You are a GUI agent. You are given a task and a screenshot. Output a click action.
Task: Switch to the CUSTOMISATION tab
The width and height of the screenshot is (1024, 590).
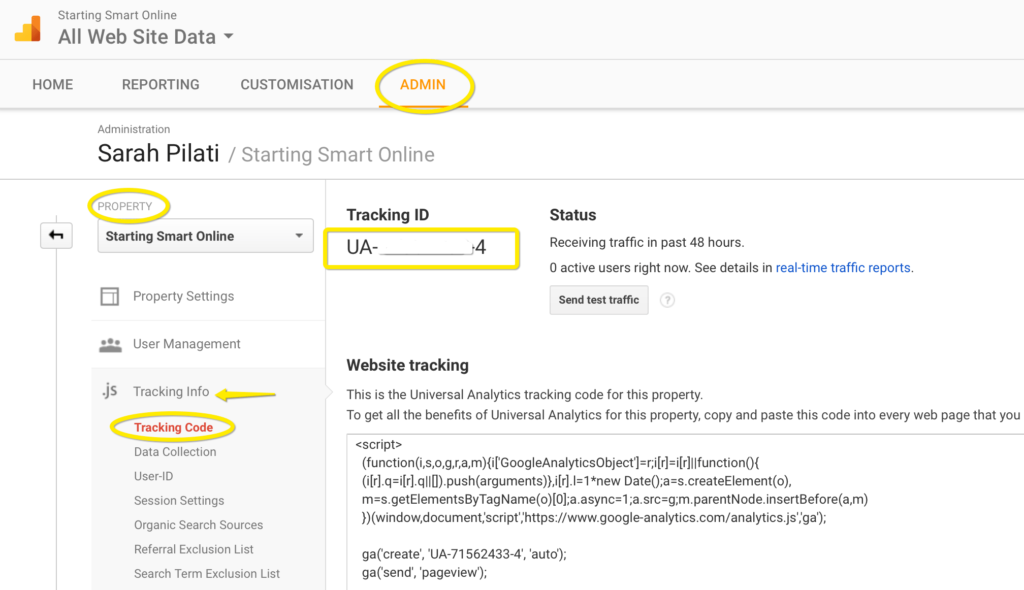pyautogui.click(x=296, y=84)
